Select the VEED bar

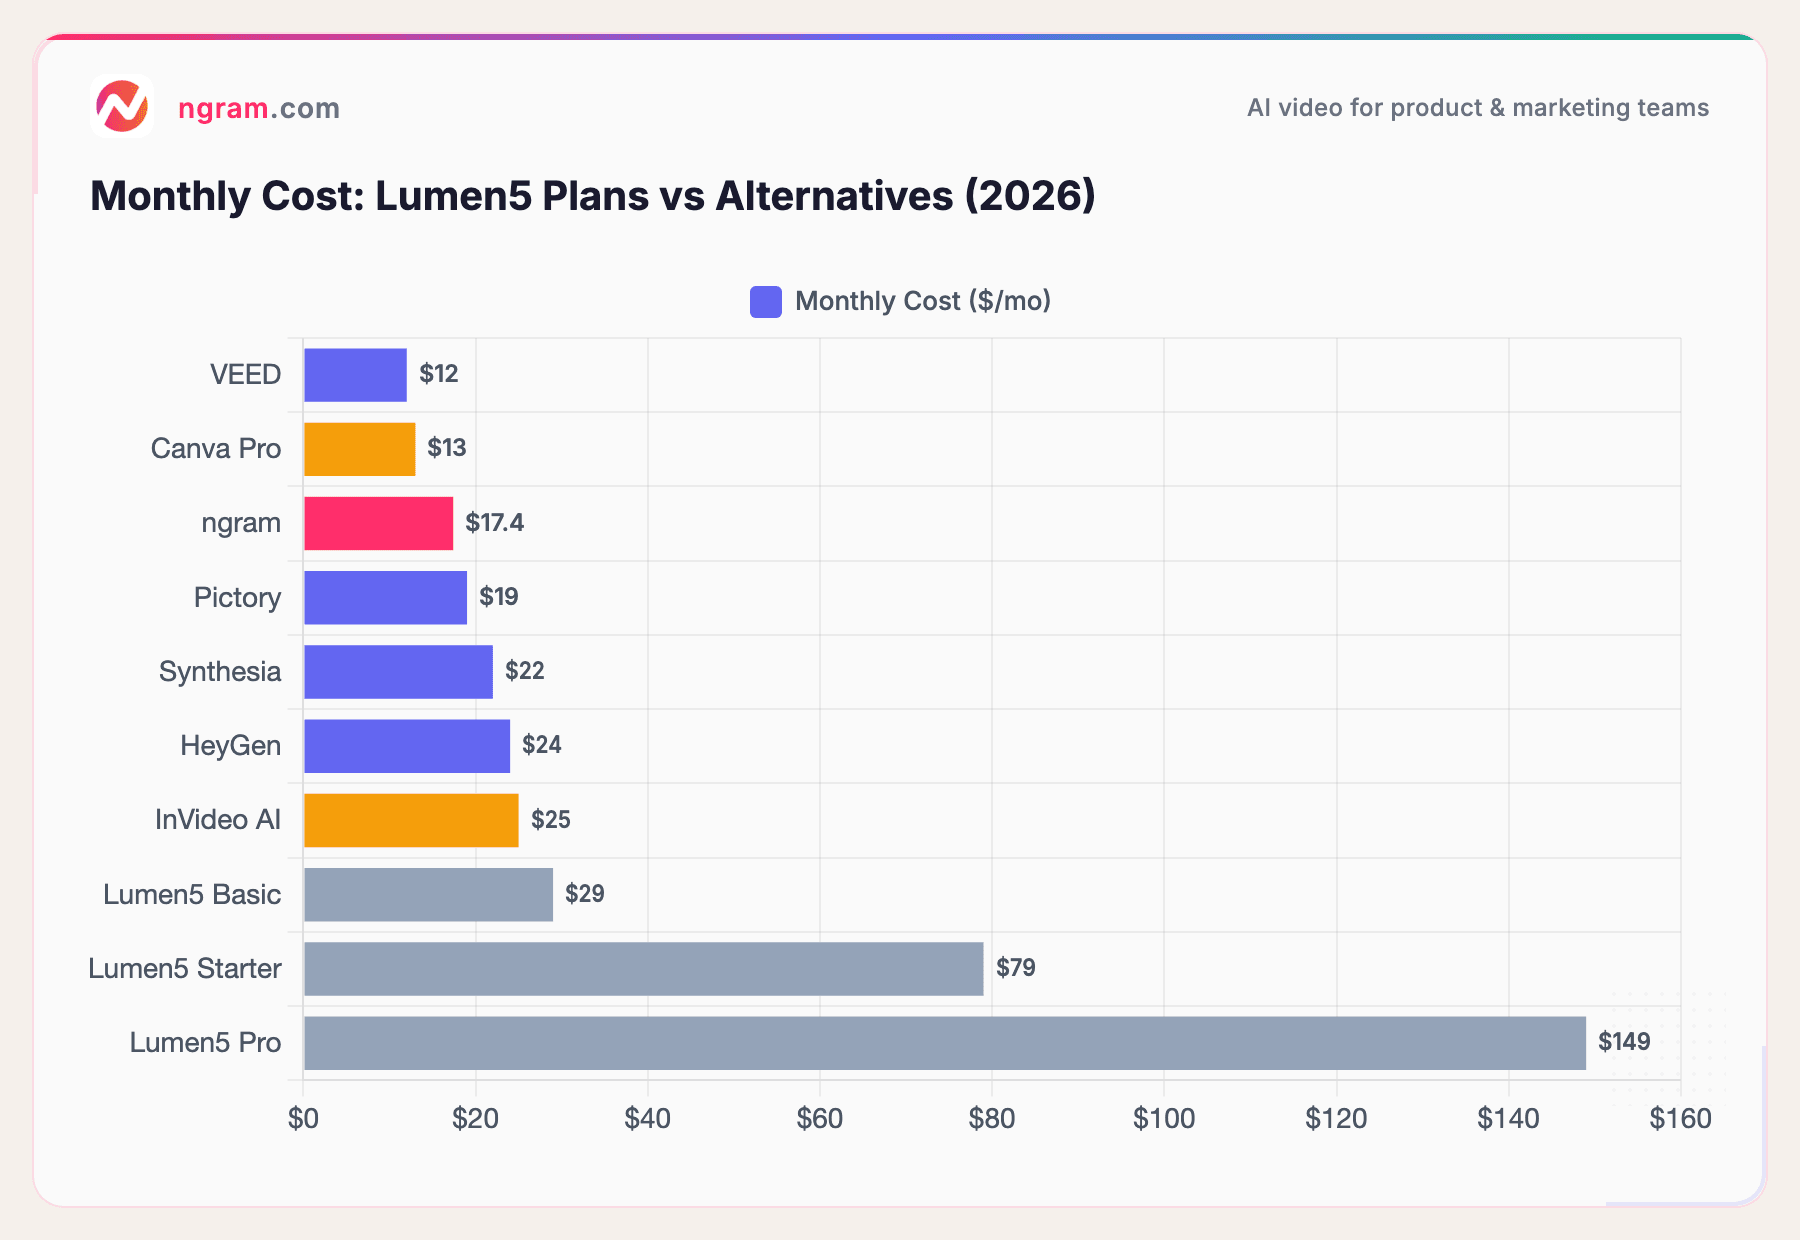click(x=354, y=374)
